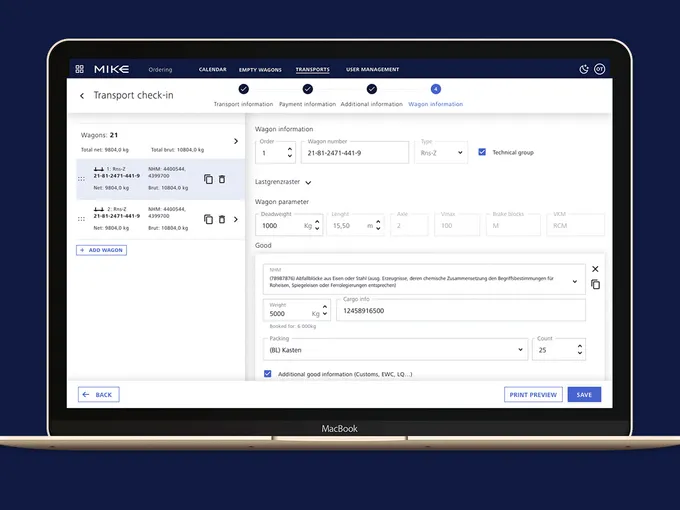Open the Packing dropdown (BL) Kasten
Screen dimensions: 680x510
394,350
